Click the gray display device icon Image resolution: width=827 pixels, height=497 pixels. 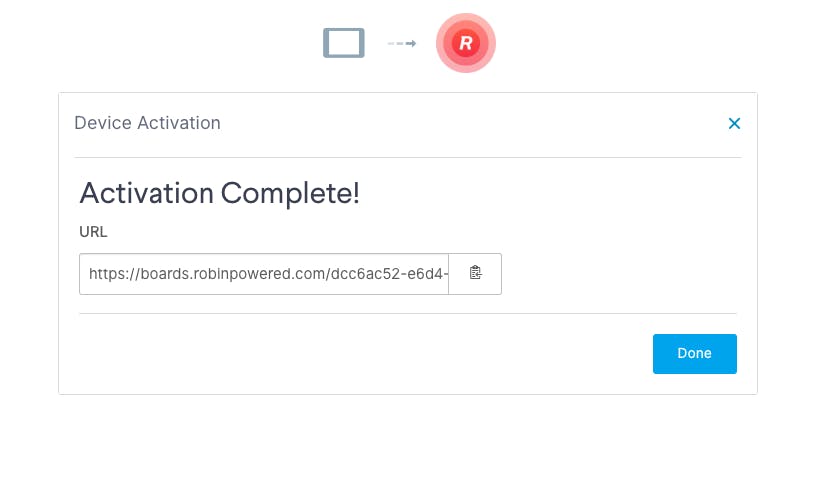[344, 43]
